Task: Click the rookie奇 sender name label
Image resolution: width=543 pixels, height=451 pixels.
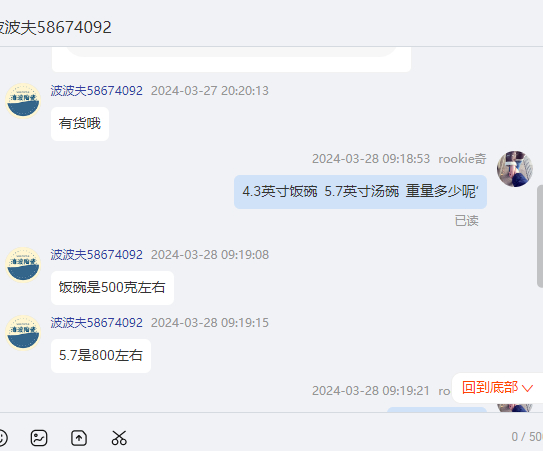Action: [462, 159]
